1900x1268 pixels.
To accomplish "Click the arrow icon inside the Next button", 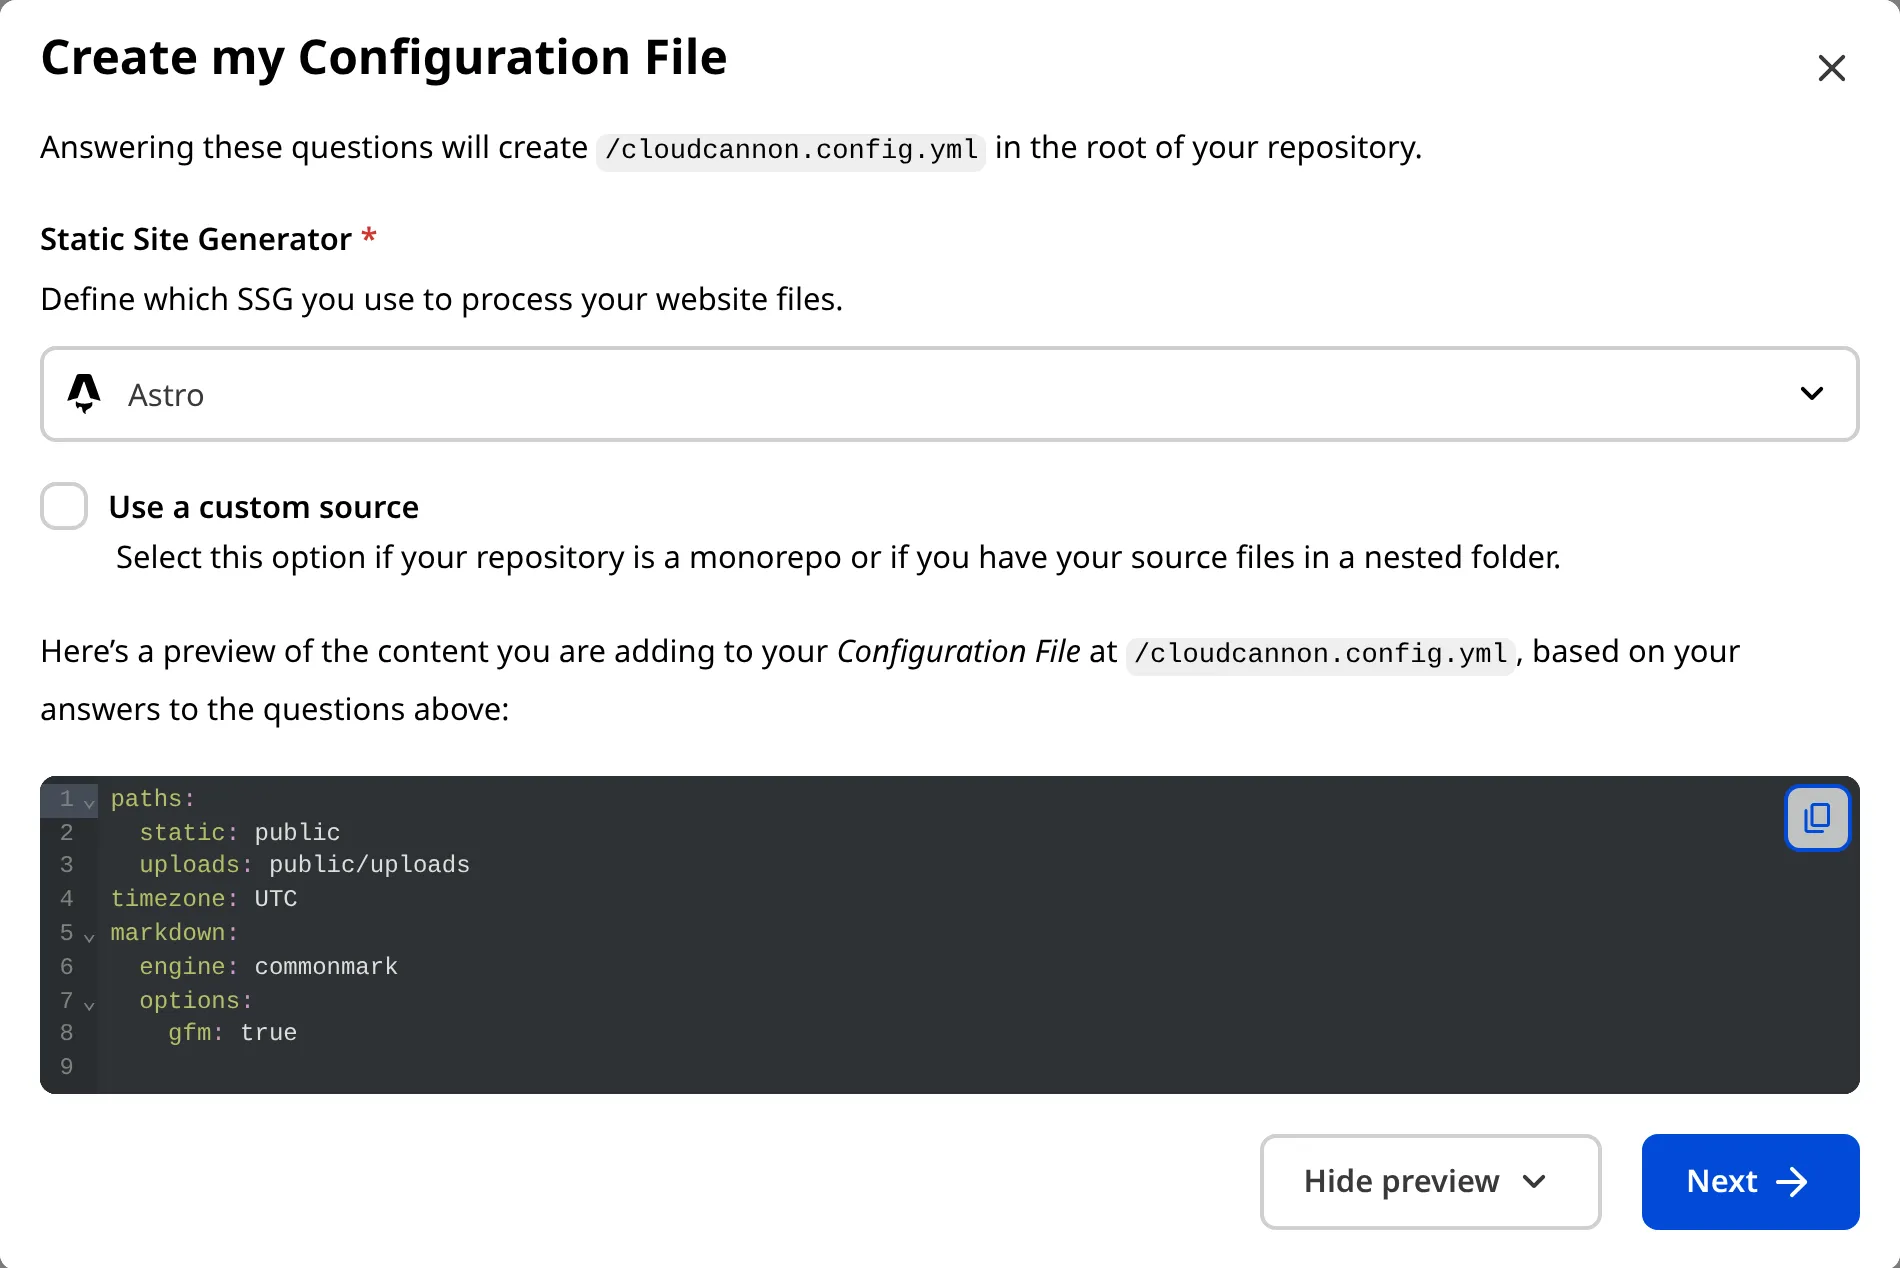I will tap(1794, 1182).
